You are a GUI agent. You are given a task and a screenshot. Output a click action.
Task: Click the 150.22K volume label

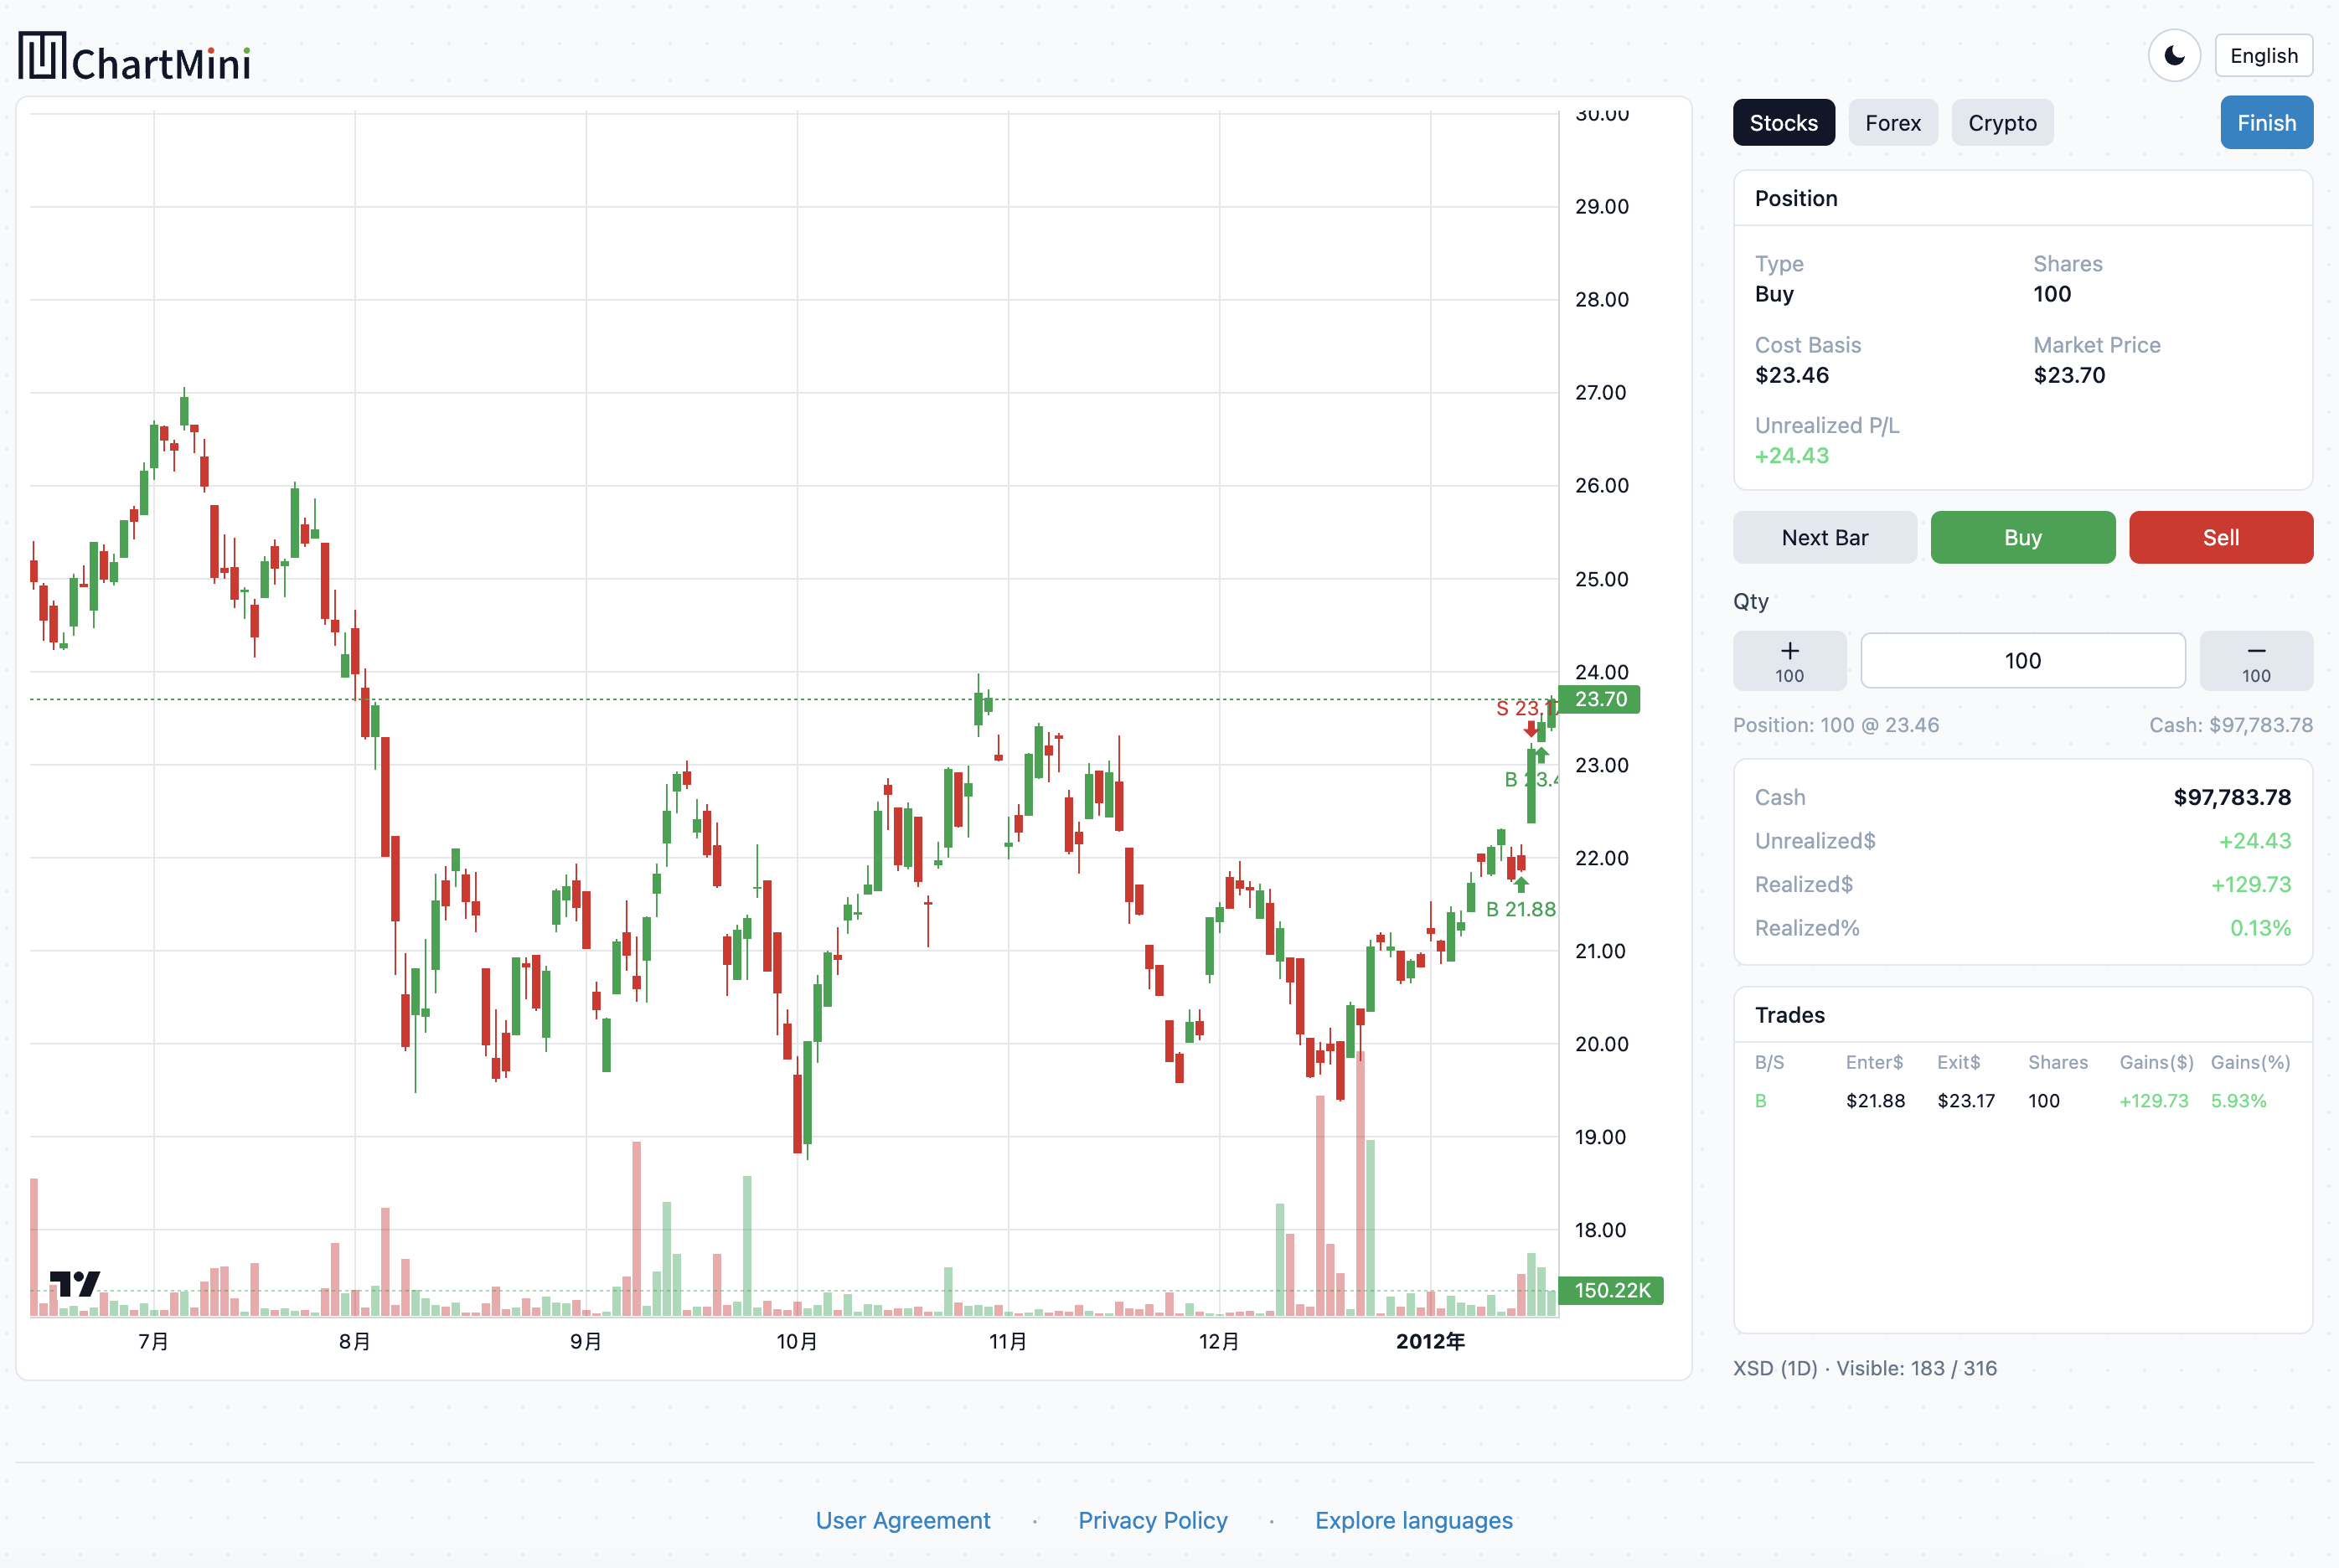(1610, 1290)
